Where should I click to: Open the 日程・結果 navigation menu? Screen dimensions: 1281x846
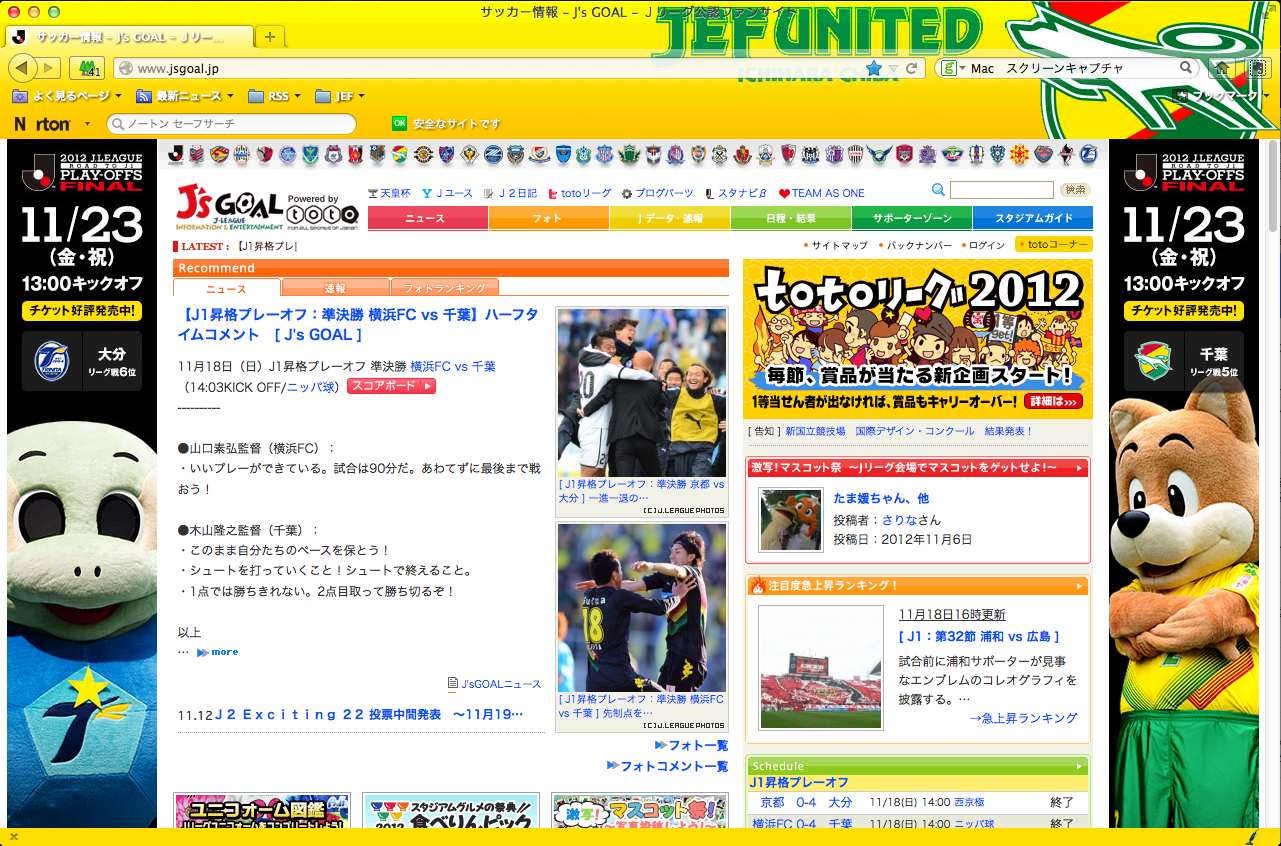click(x=791, y=218)
